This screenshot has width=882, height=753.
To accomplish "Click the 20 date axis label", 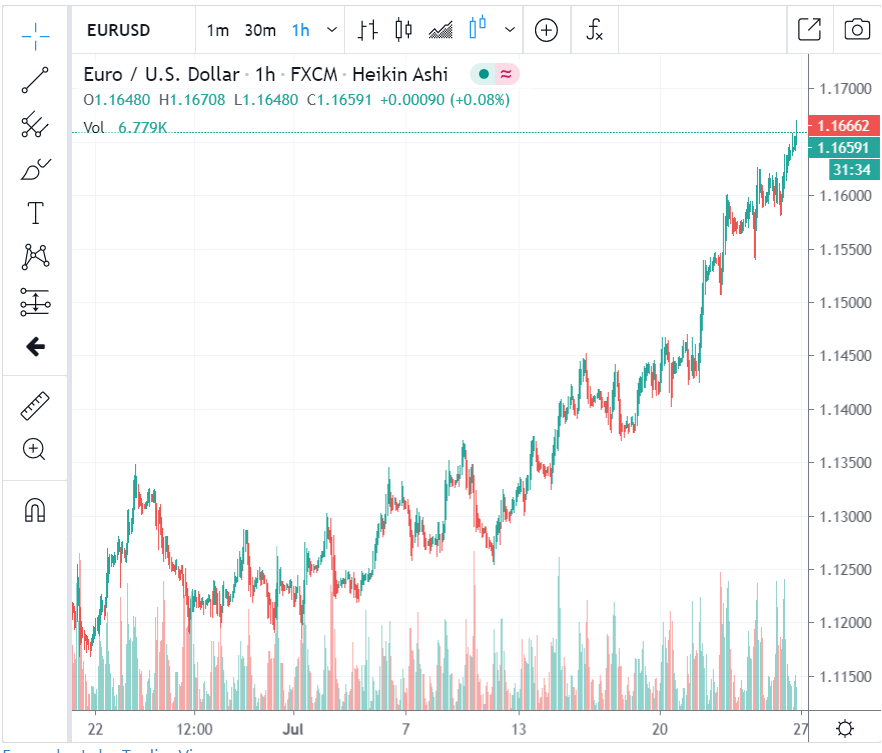I will (x=660, y=729).
